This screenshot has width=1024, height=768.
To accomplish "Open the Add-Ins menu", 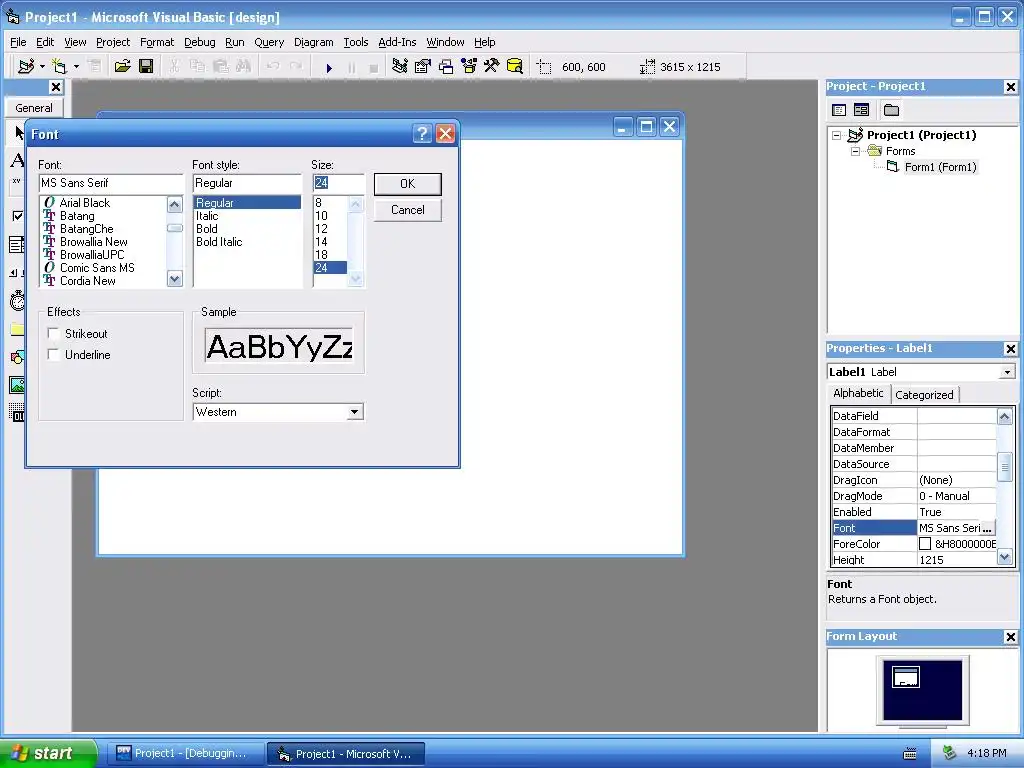I will (397, 42).
